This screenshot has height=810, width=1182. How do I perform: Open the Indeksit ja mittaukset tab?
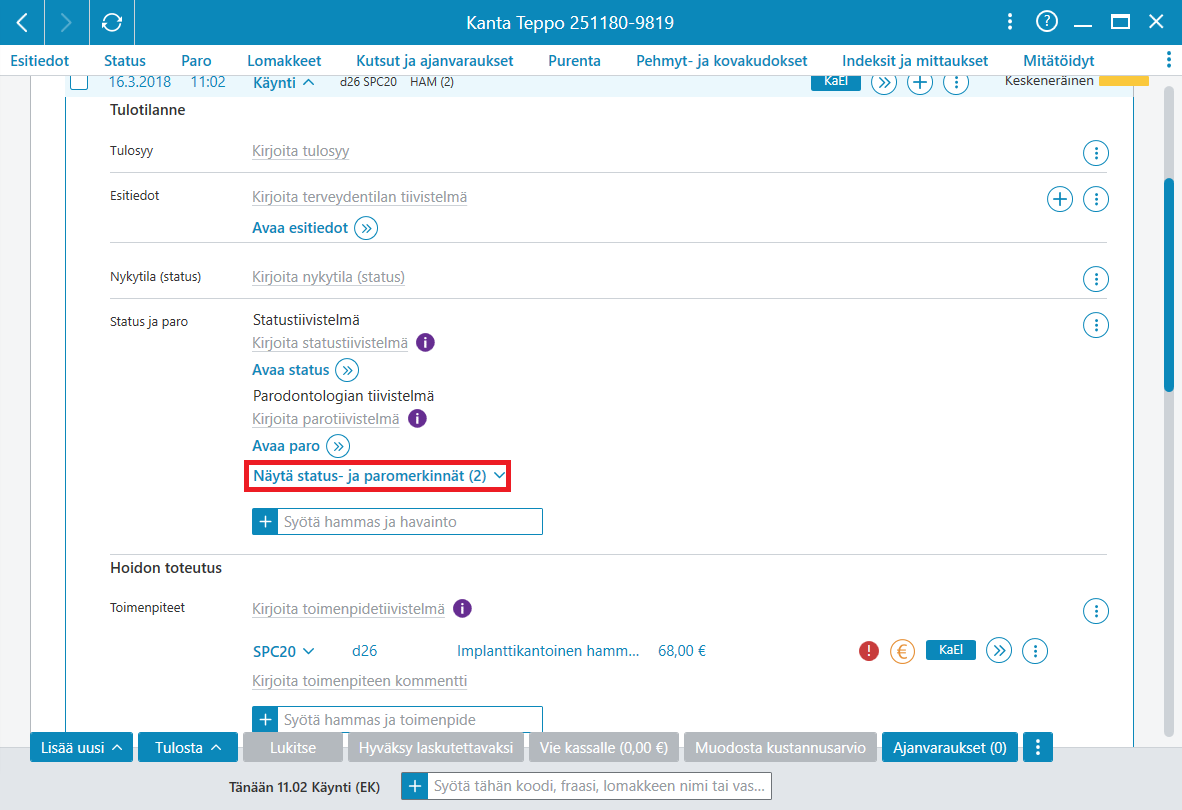(914, 60)
